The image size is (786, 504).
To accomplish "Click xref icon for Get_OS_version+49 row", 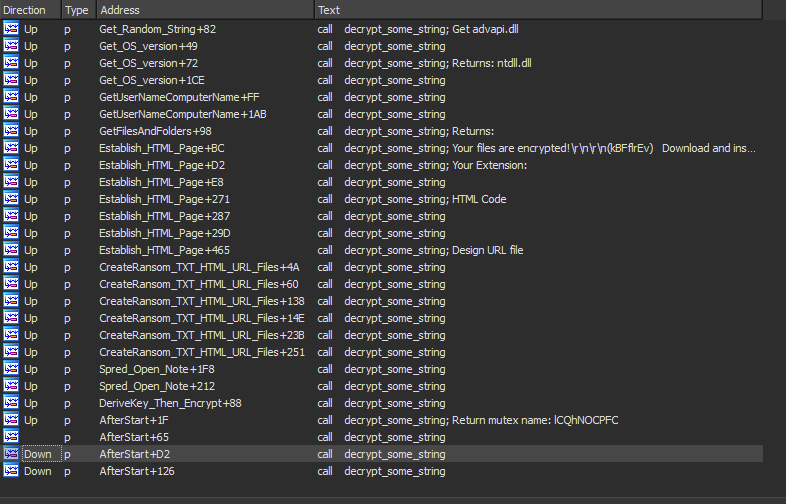I will click(11, 46).
